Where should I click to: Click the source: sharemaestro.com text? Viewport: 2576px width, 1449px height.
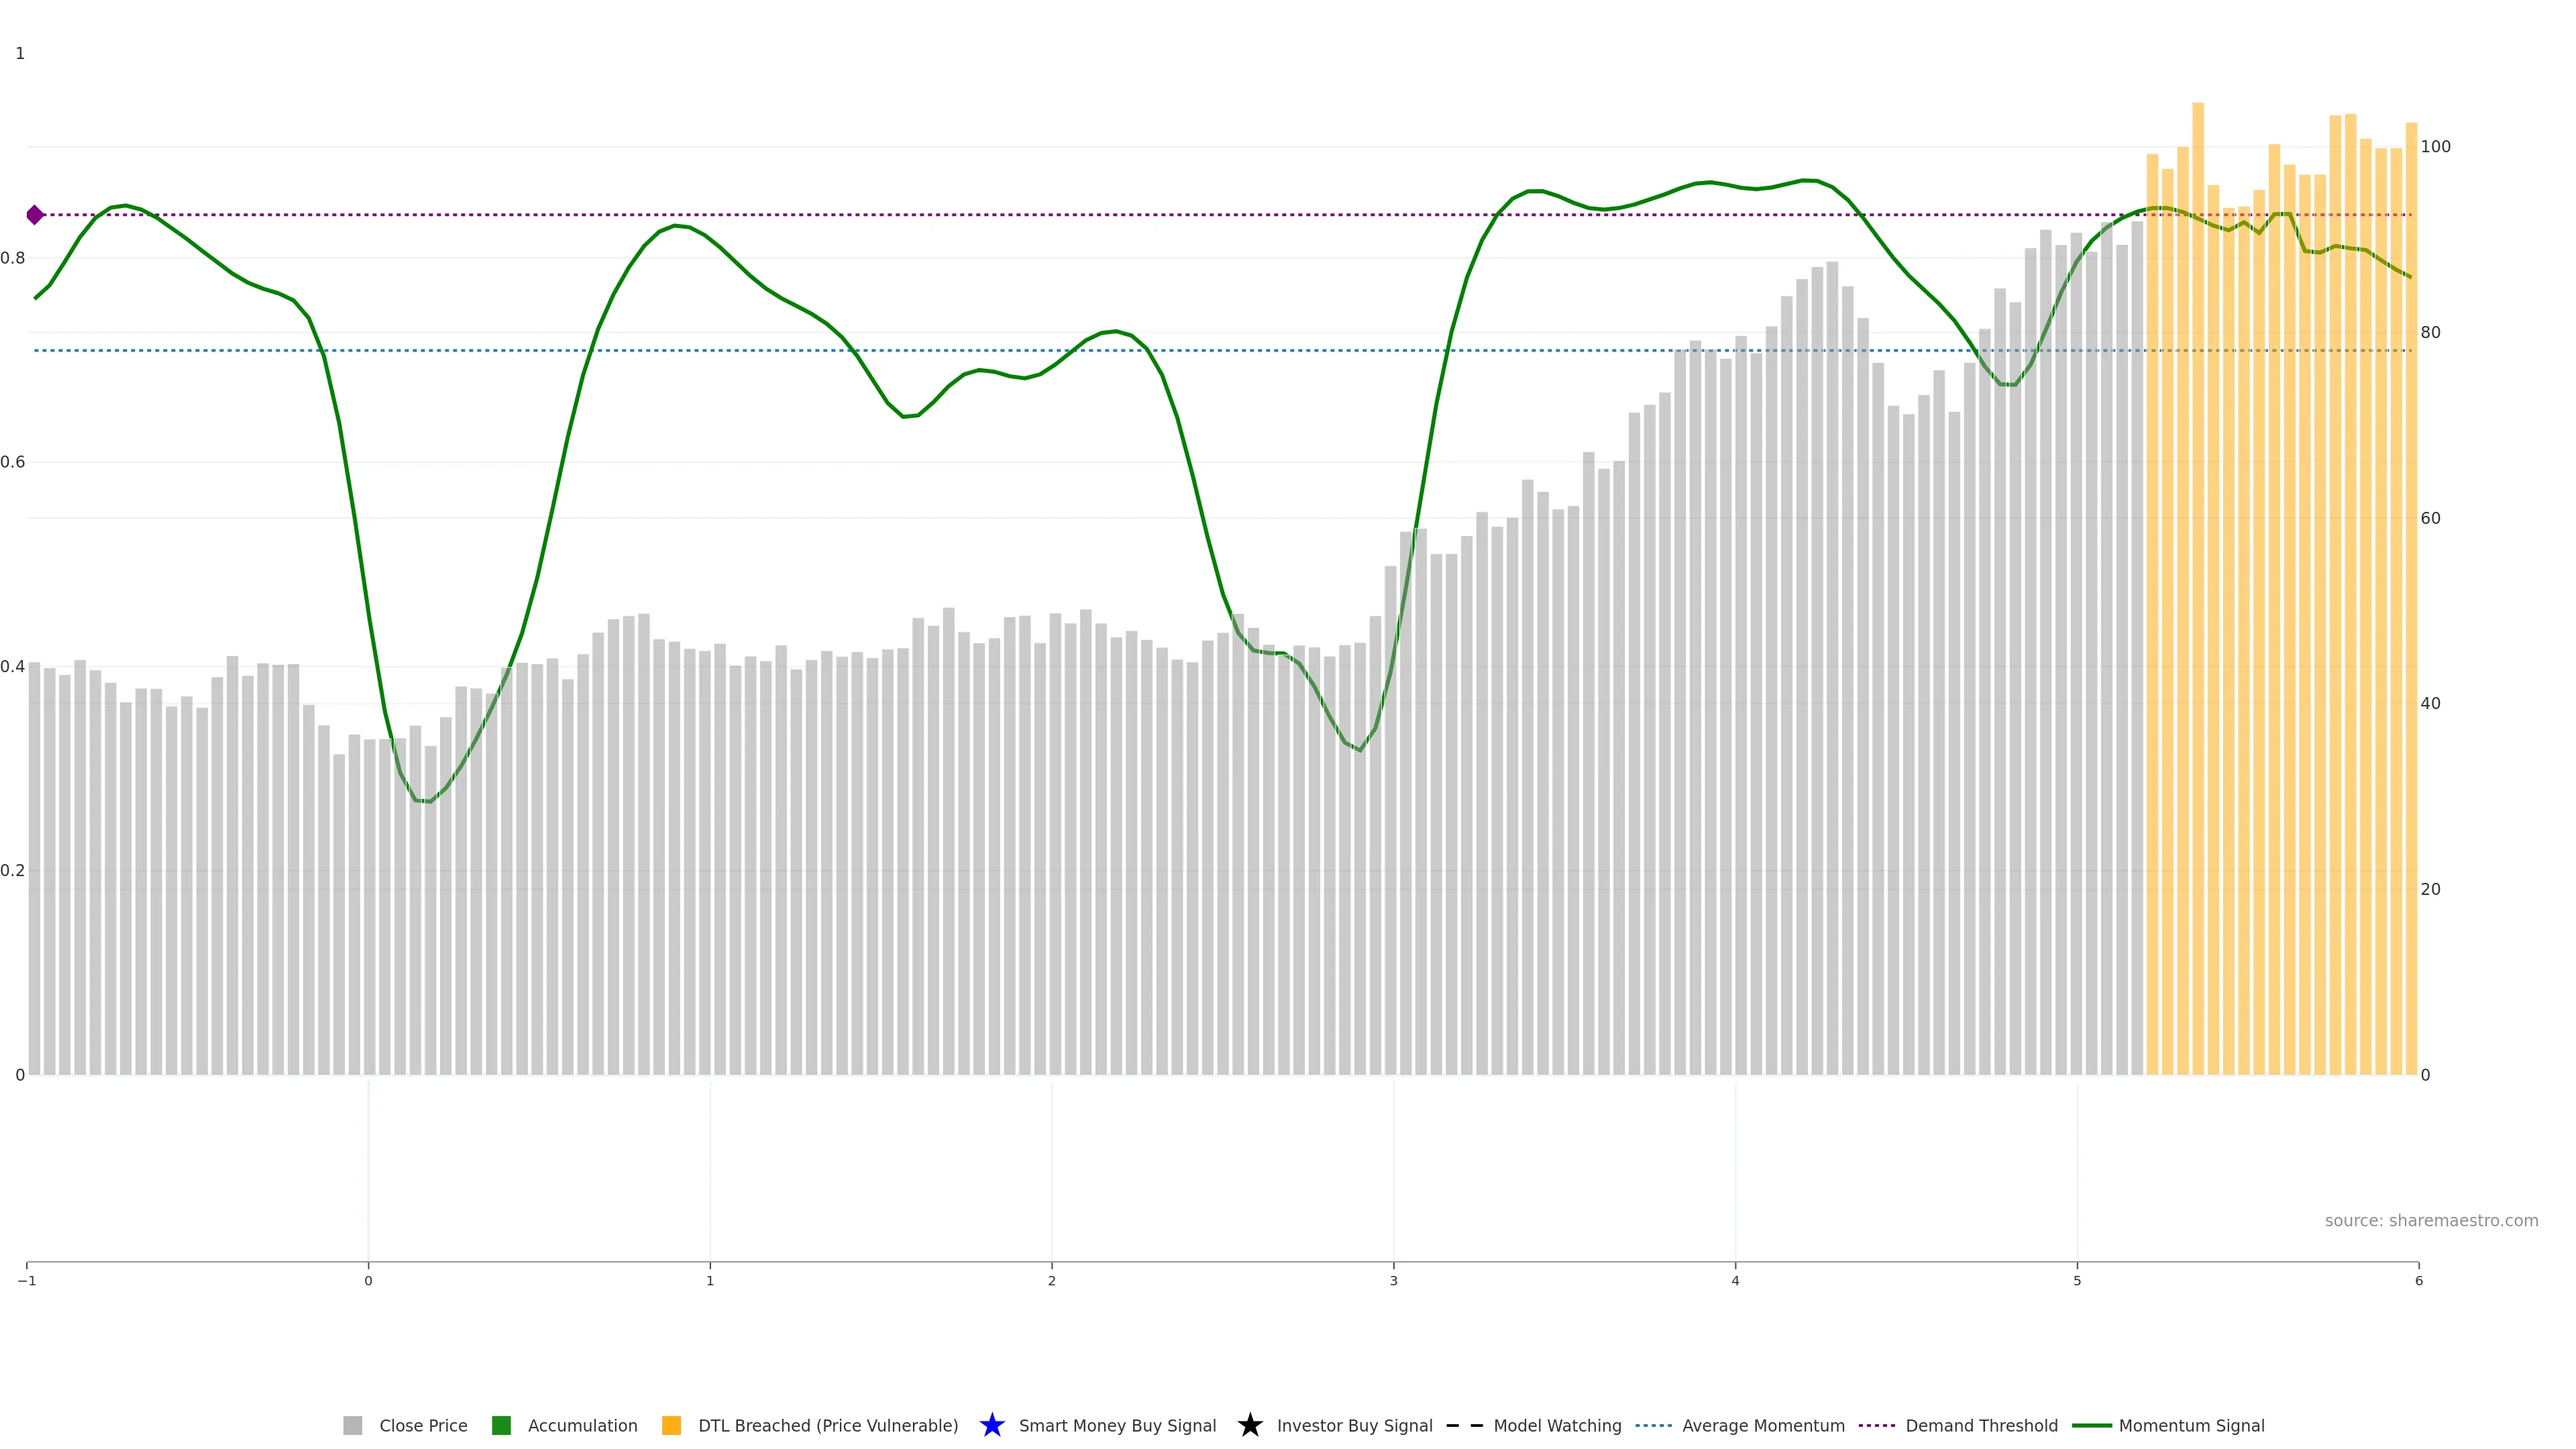pos(2431,1220)
